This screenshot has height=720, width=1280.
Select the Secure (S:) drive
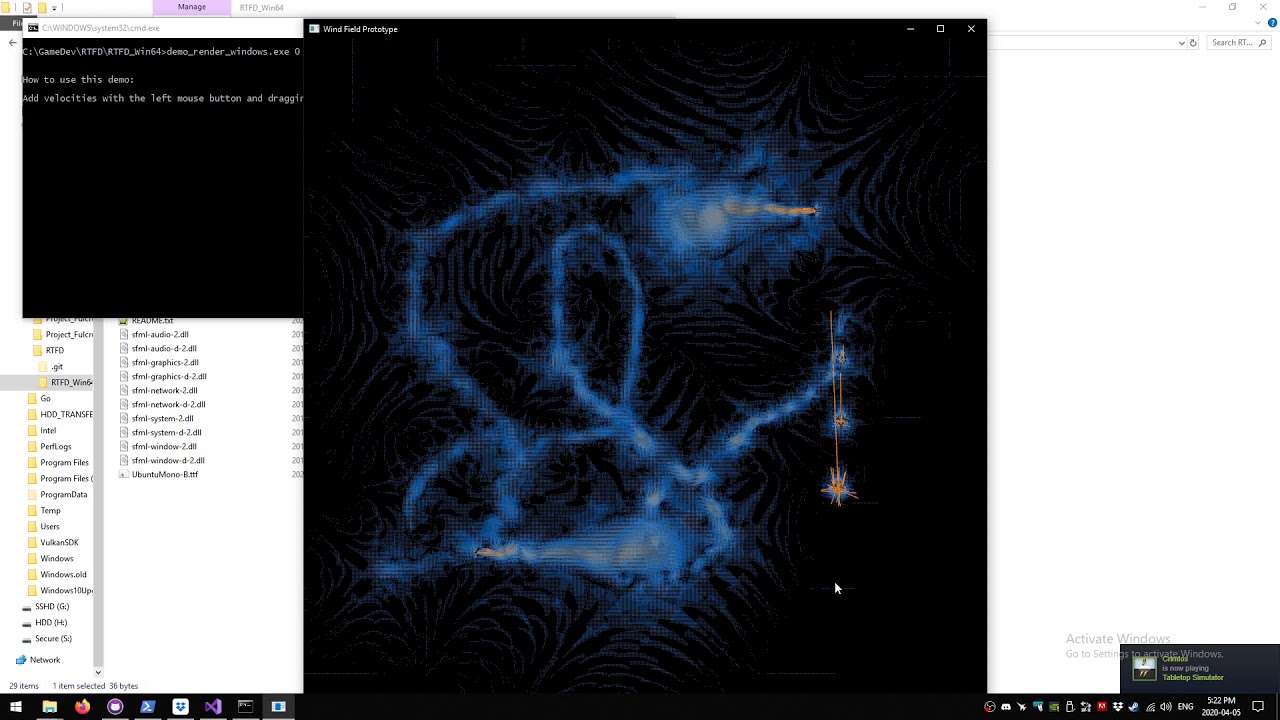(47, 639)
